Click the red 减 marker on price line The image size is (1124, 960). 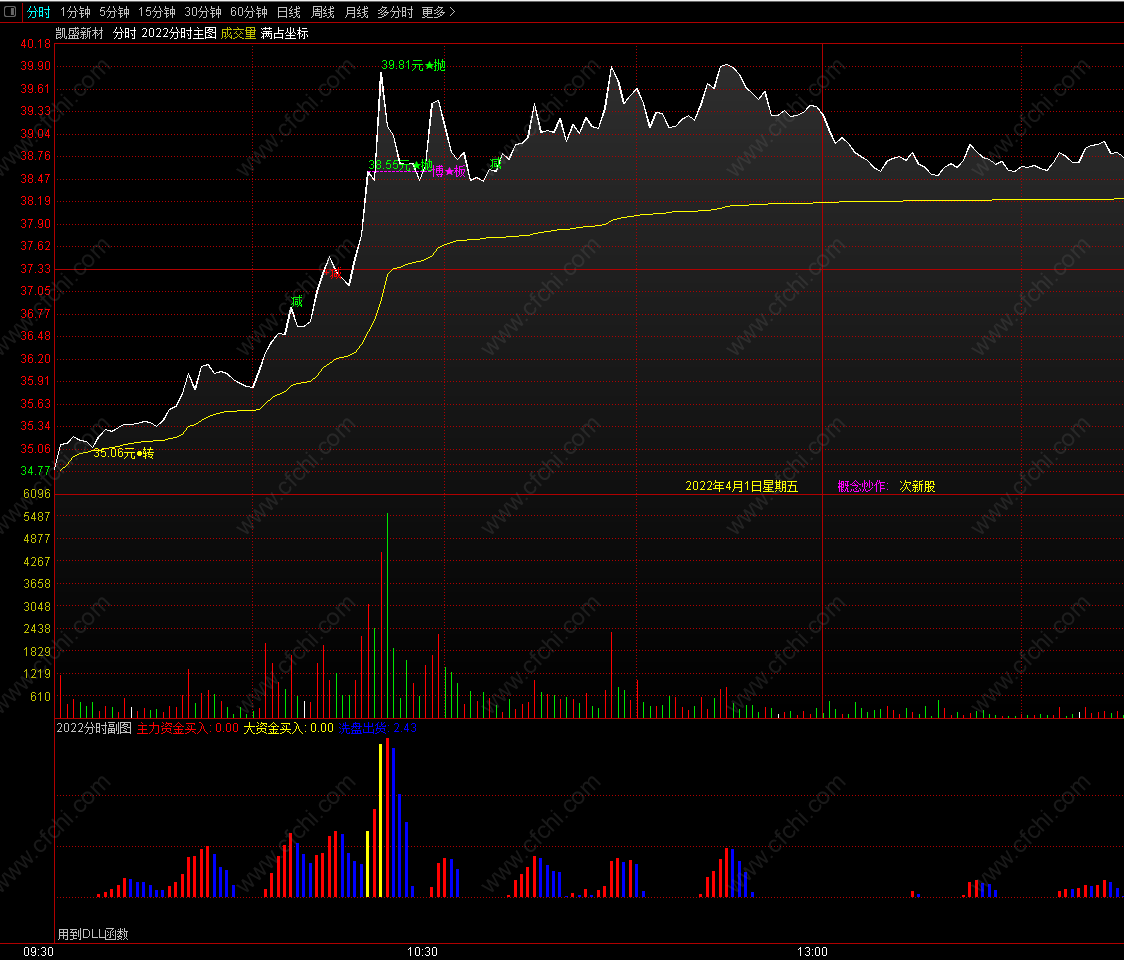click(333, 272)
